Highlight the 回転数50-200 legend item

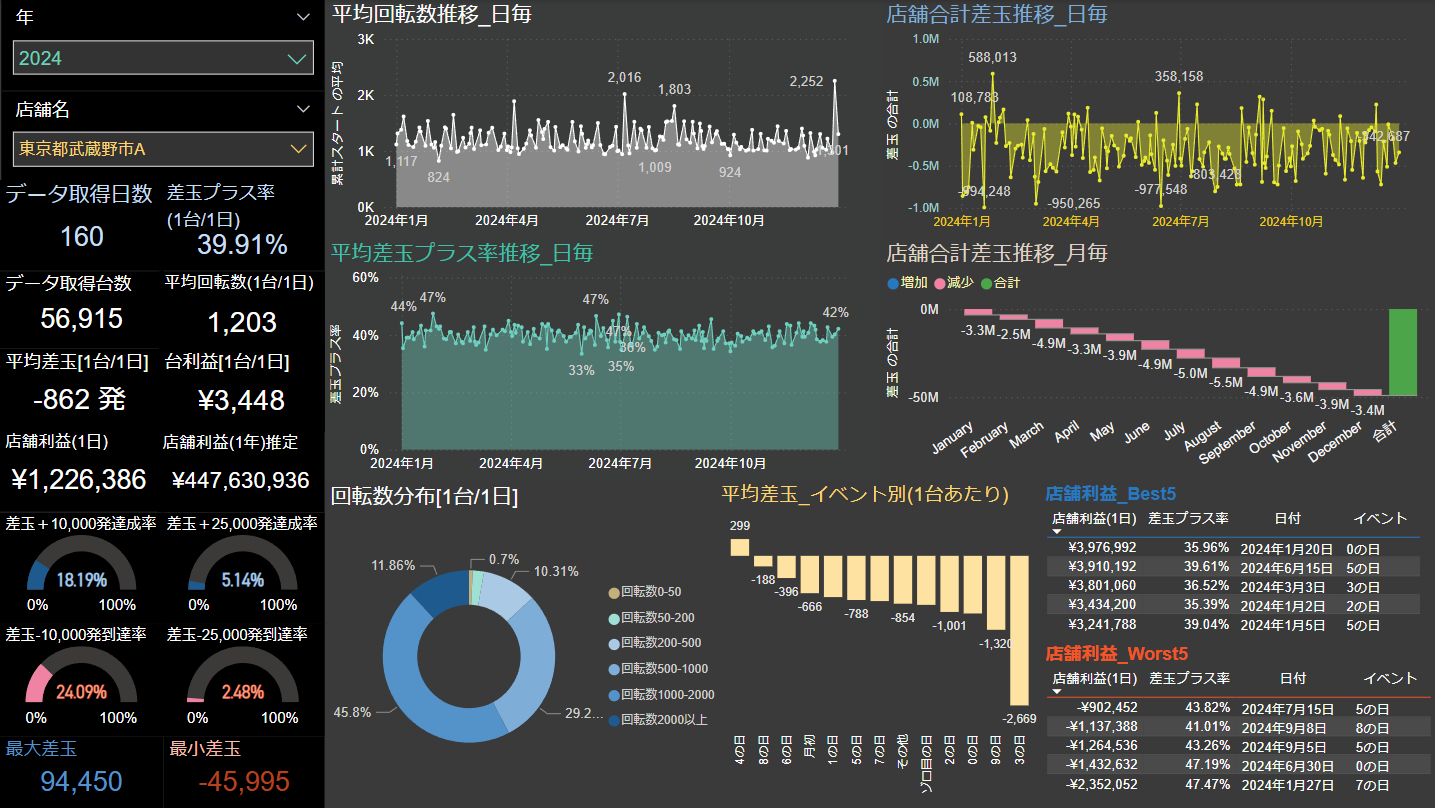click(657, 618)
